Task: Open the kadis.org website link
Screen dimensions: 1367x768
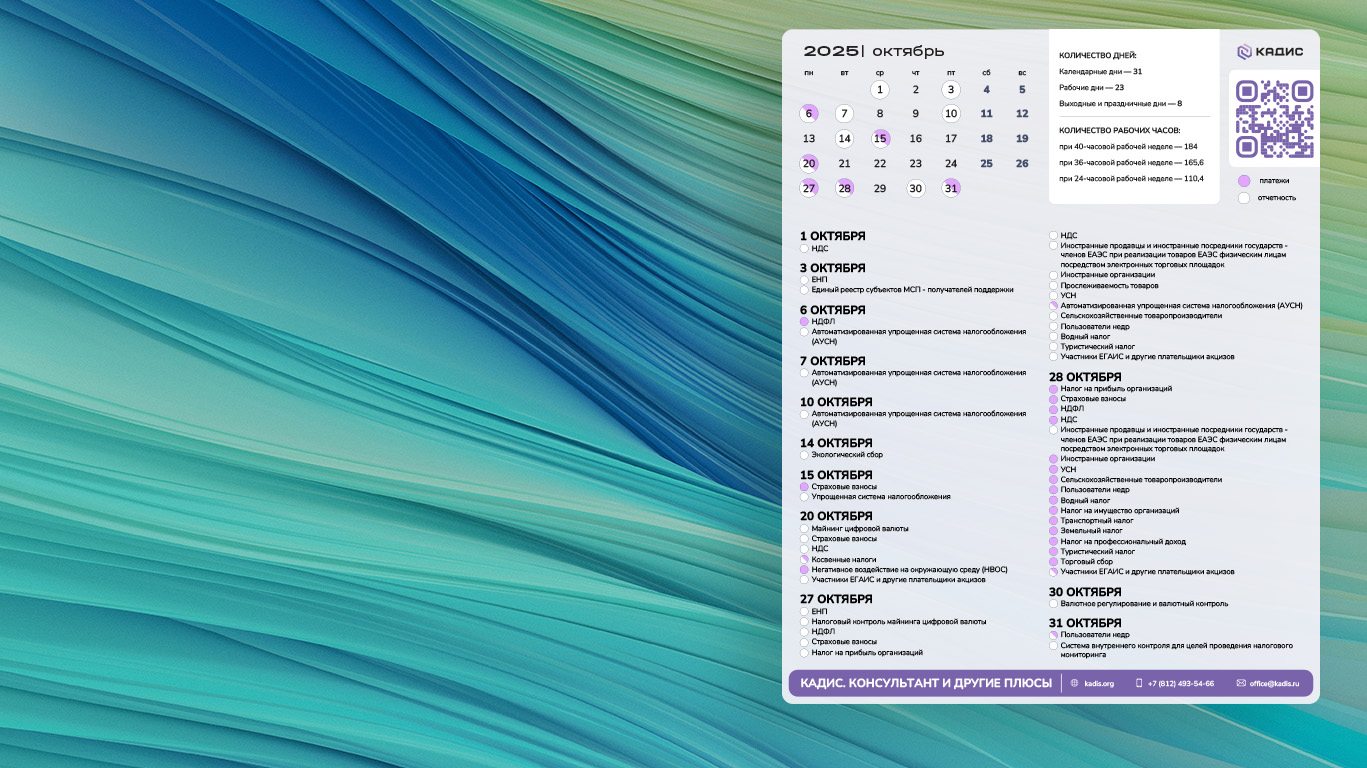Action: pyautogui.click(x=1098, y=683)
